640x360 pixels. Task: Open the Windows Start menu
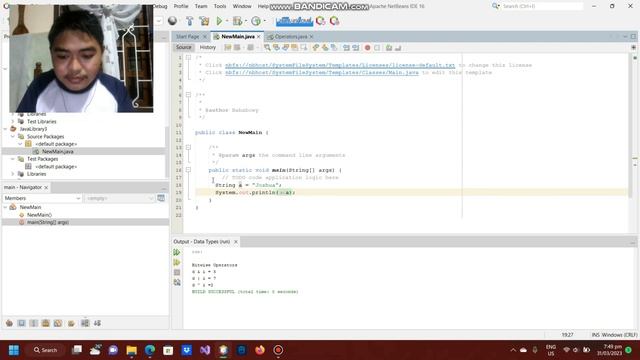pyautogui.click(x=13, y=350)
